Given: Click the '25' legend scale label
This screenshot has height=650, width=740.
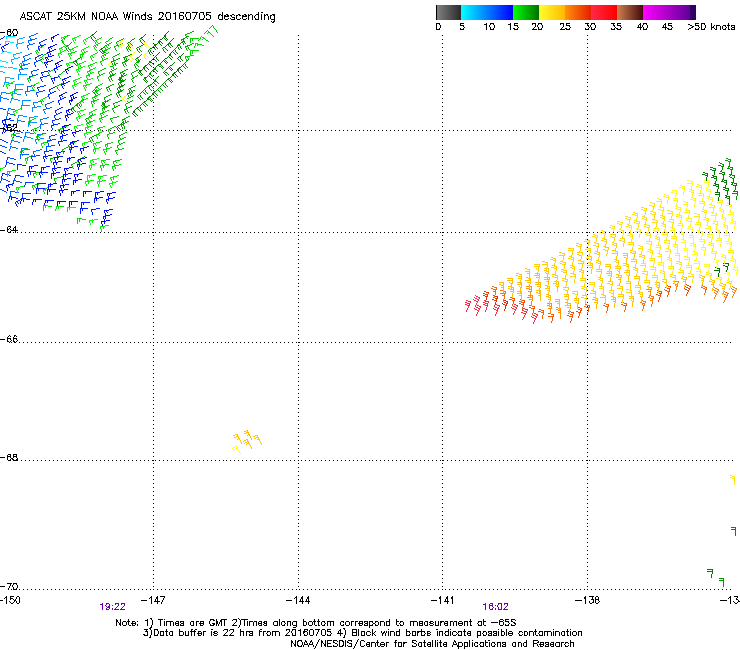Looking at the screenshot, I should coord(565,27).
